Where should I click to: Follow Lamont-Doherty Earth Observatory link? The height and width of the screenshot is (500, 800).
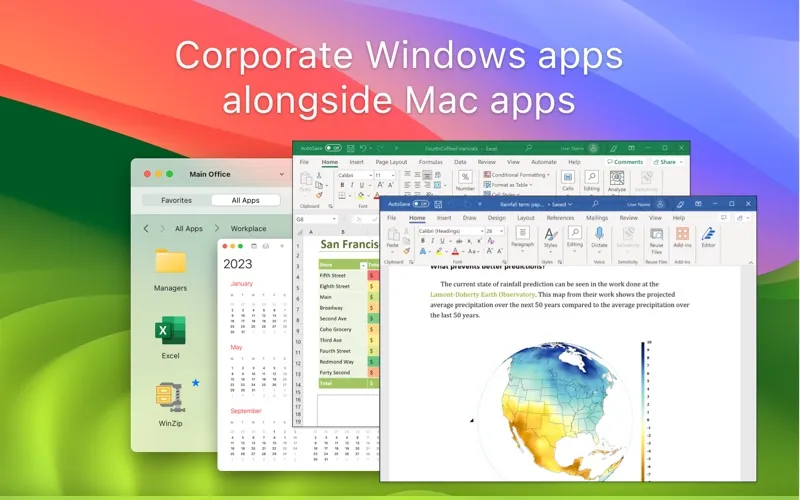(483, 294)
